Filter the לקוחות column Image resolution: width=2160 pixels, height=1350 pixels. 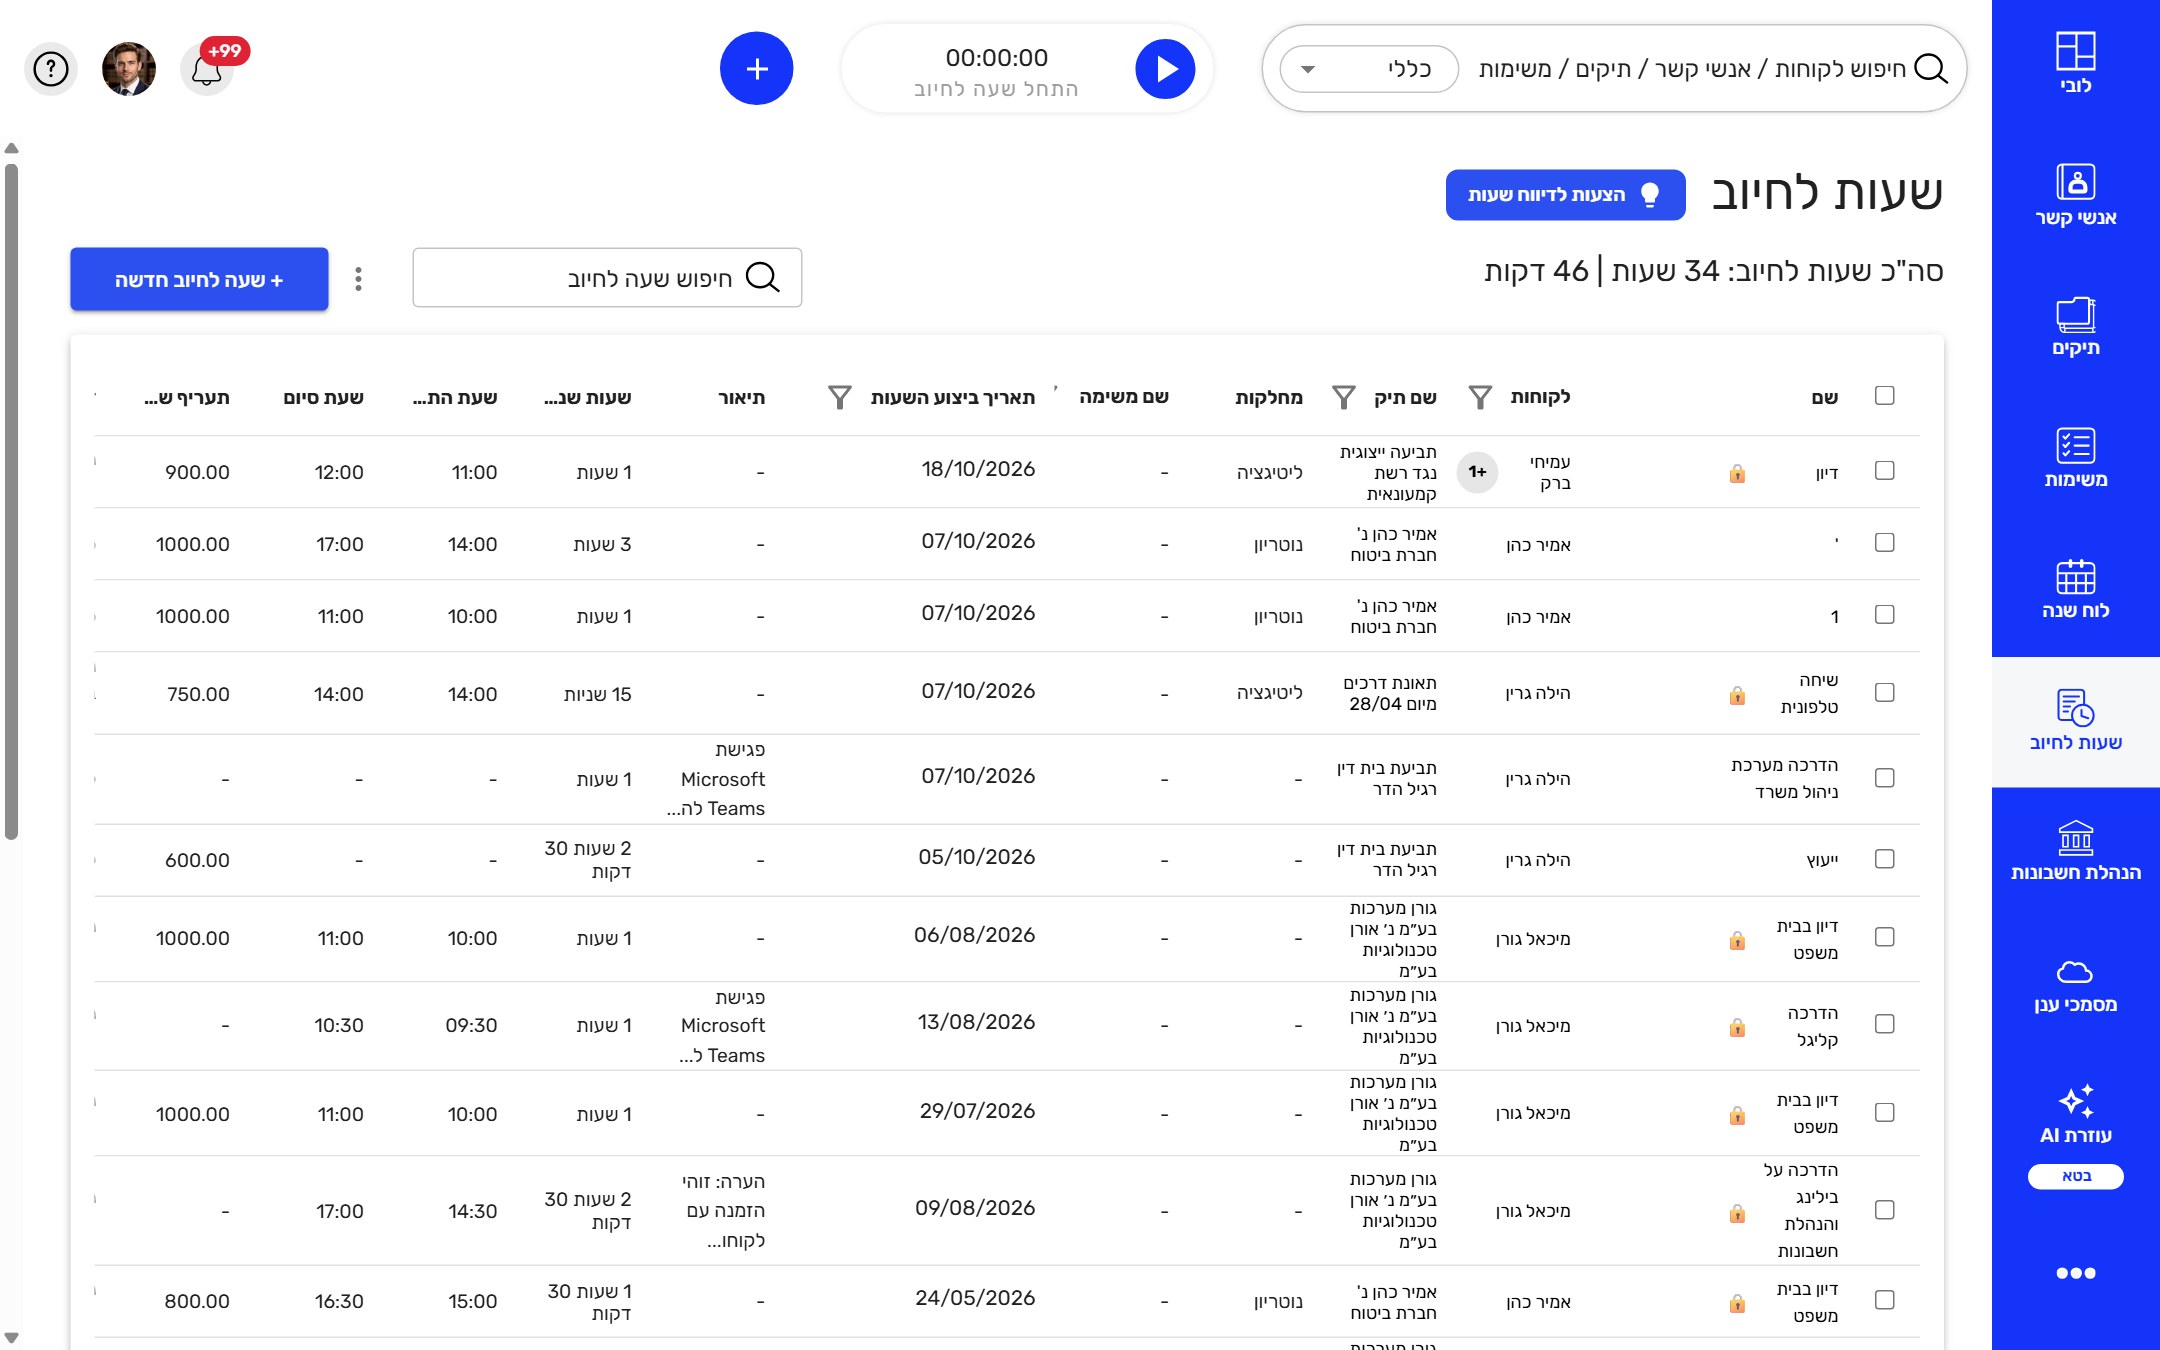(1480, 398)
